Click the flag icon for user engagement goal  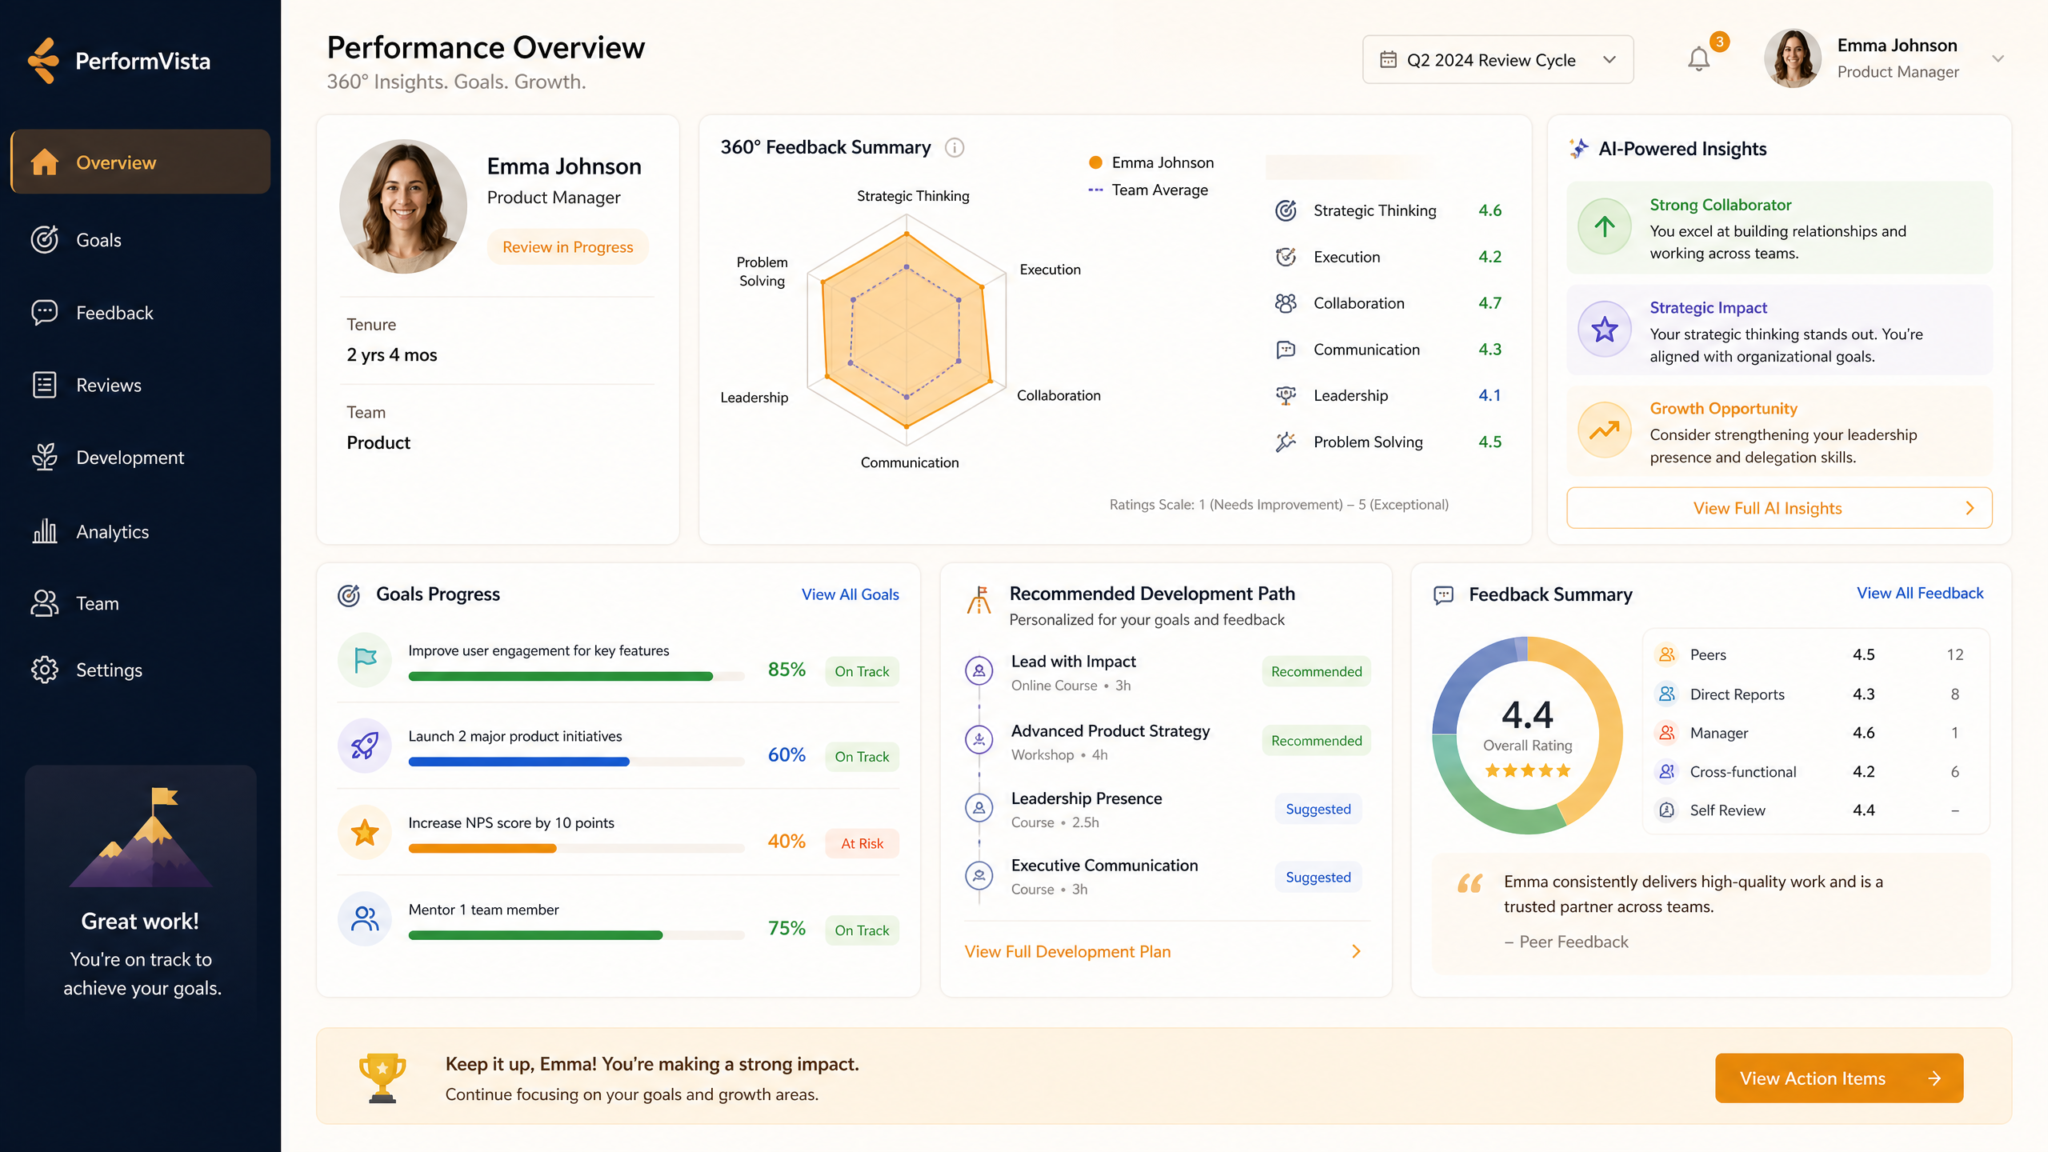pos(365,660)
